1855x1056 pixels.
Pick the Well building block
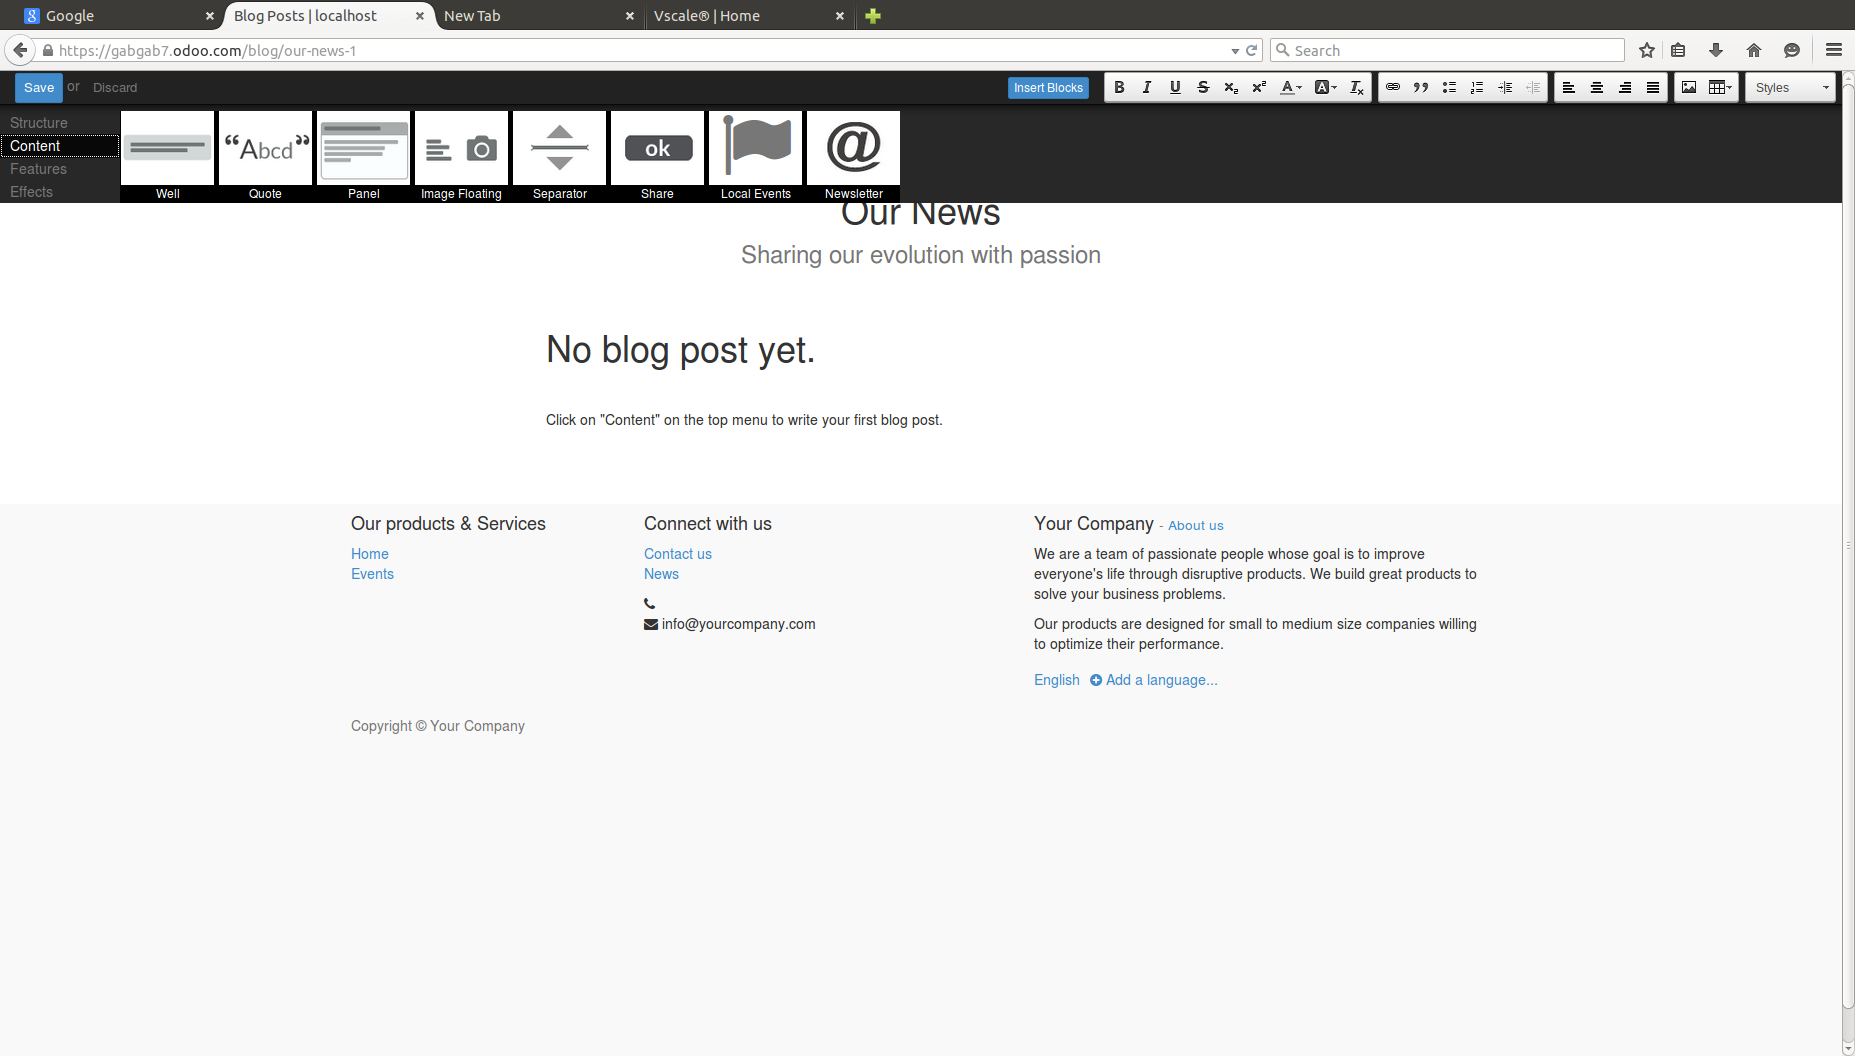coord(168,156)
